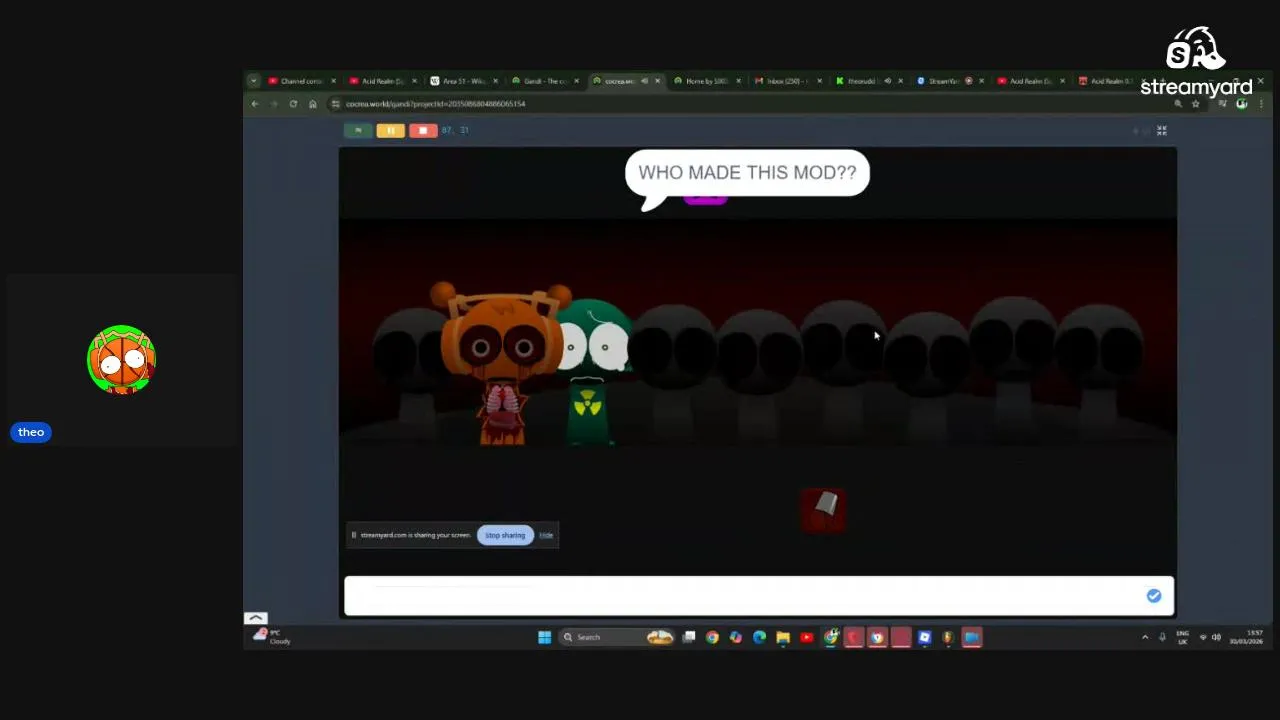Reload the browser page
Screen dimensions: 1280x720
[293, 104]
